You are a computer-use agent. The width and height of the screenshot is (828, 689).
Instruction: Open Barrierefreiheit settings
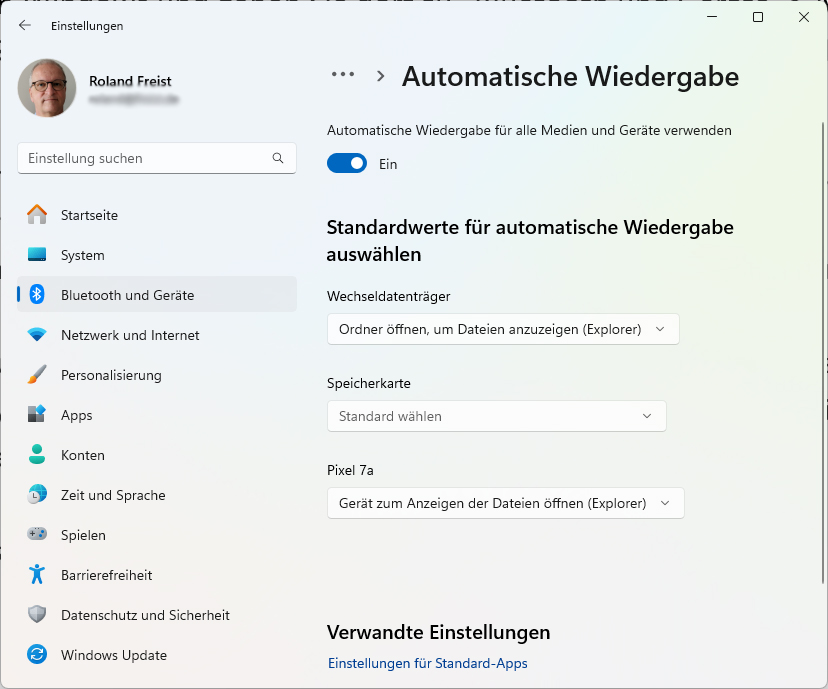106,575
